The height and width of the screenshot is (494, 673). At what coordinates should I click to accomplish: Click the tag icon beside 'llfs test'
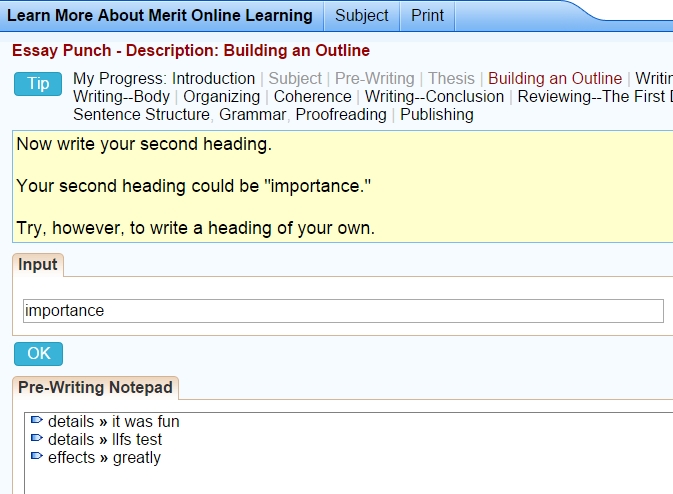click(37, 438)
